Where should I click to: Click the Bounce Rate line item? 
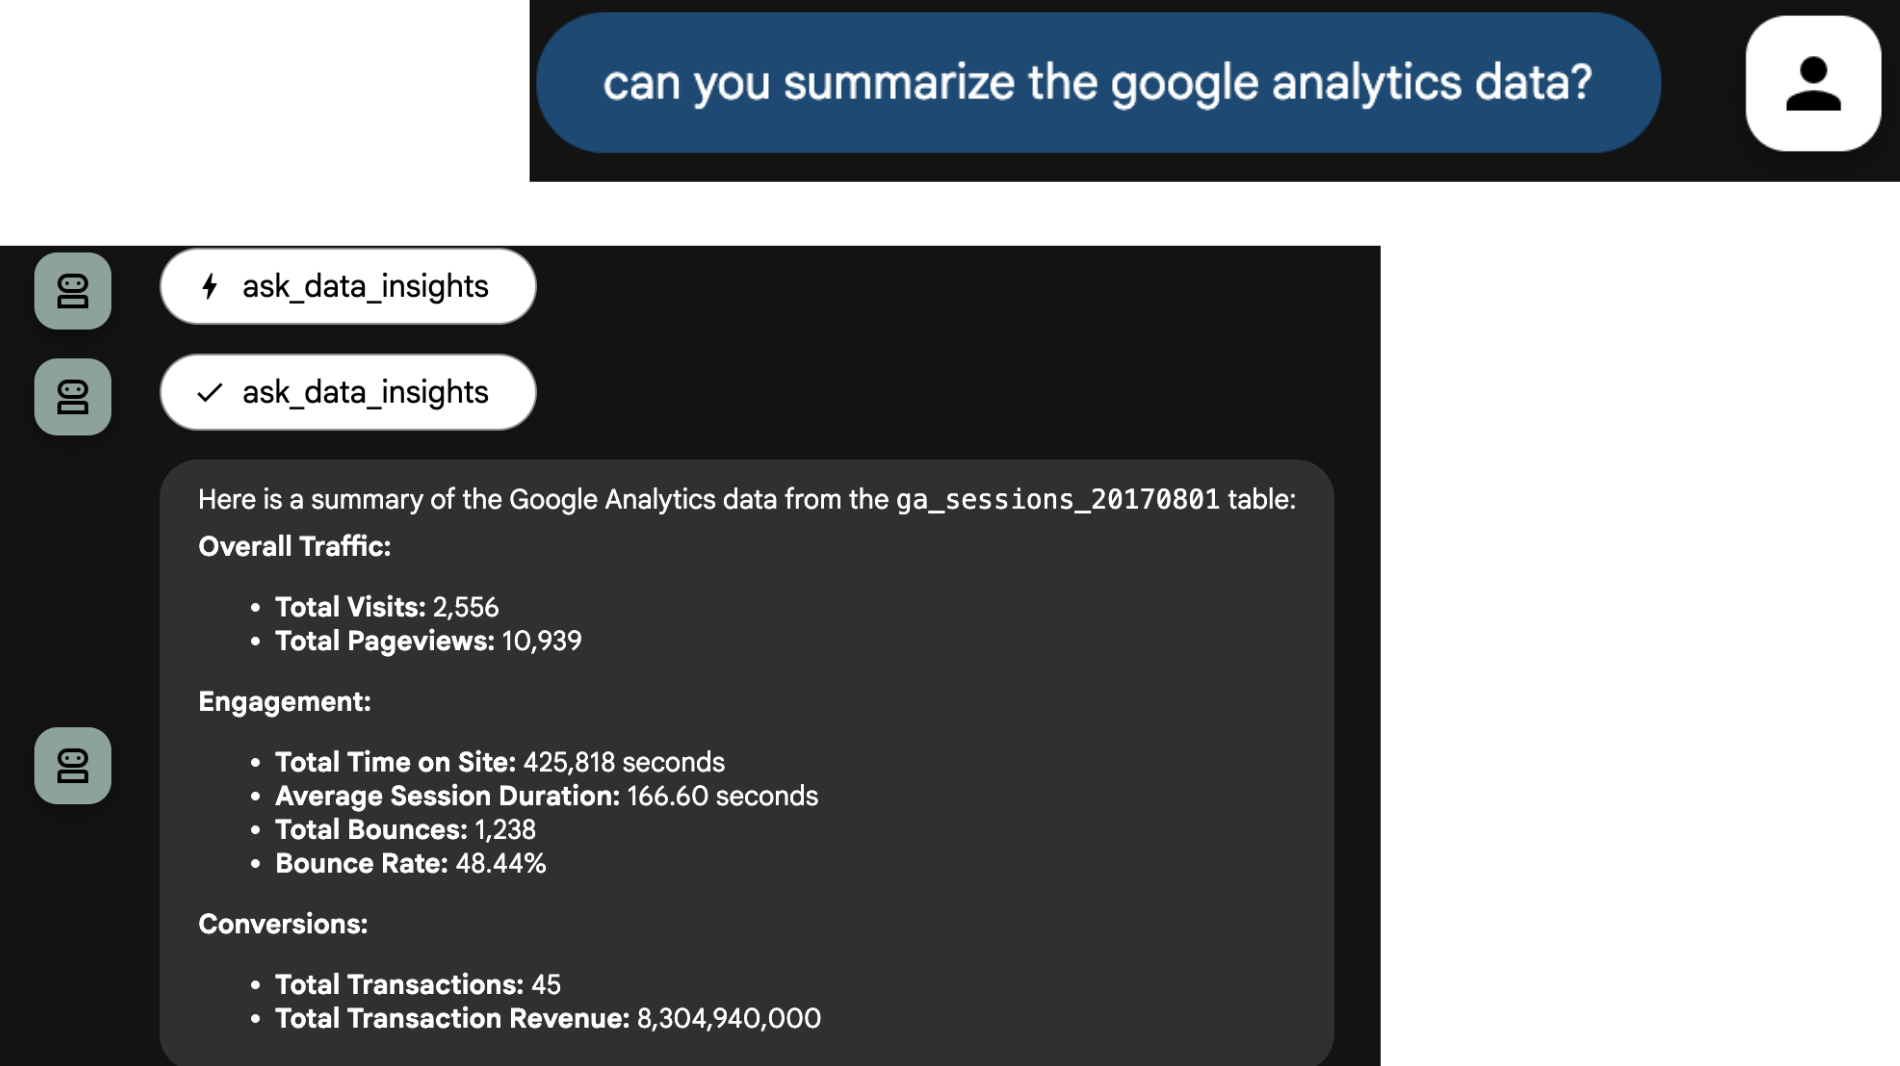[410, 864]
